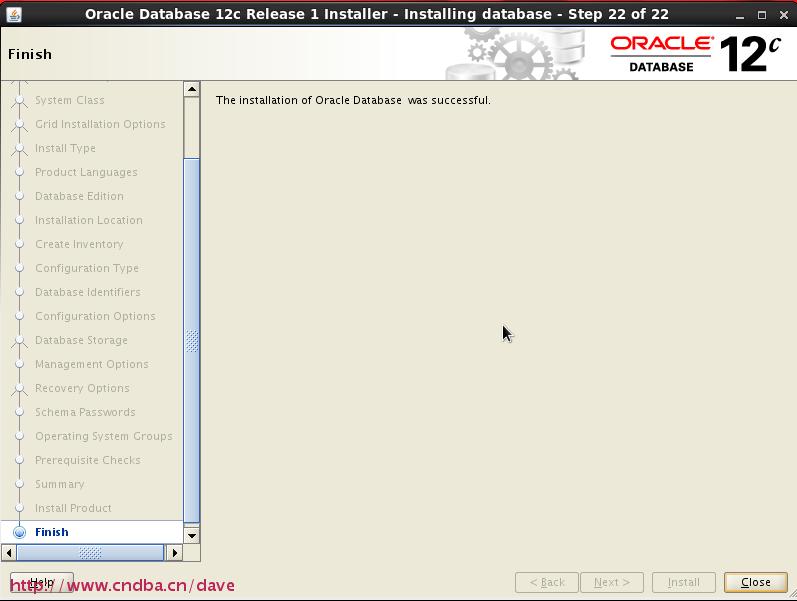
Task: Select the Create Inventory step
Action: pyautogui.click(x=79, y=244)
